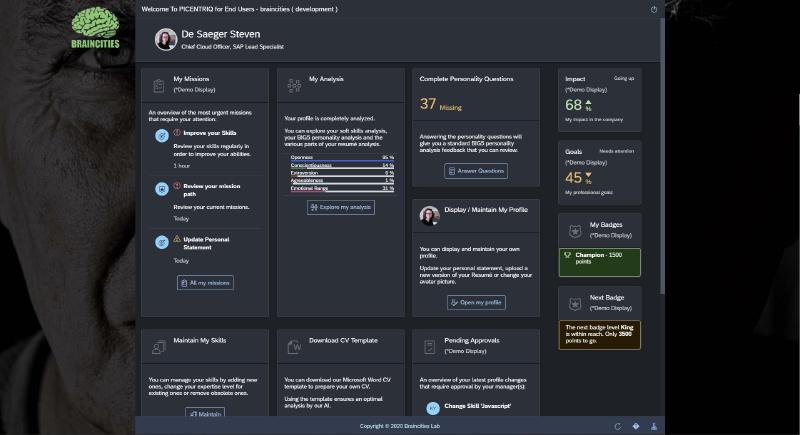
Task: Click the Answer Questions button
Action: click(476, 171)
